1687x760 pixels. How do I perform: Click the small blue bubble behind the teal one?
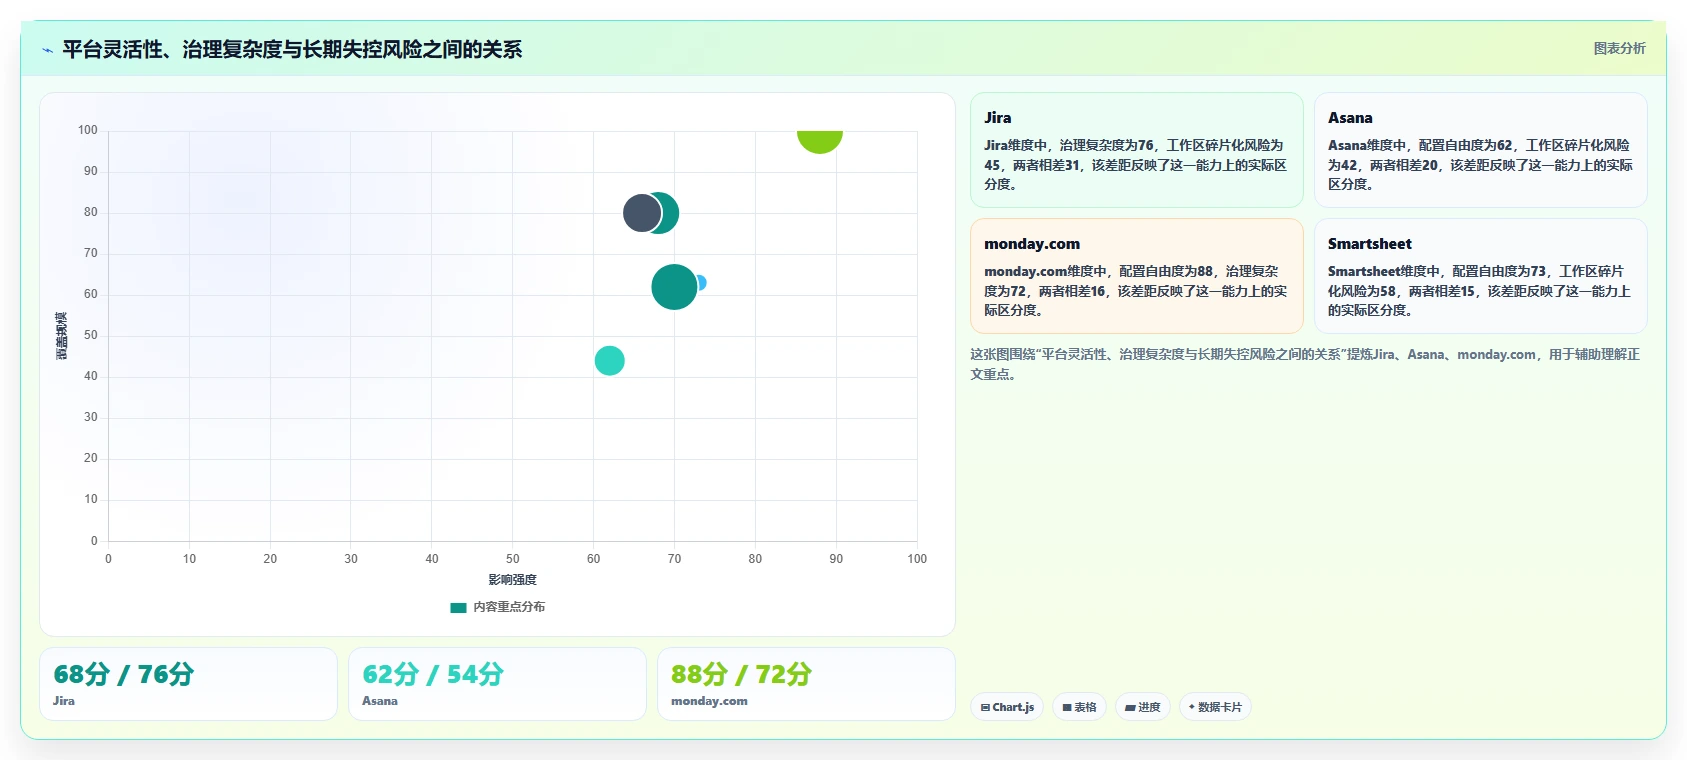click(x=700, y=283)
